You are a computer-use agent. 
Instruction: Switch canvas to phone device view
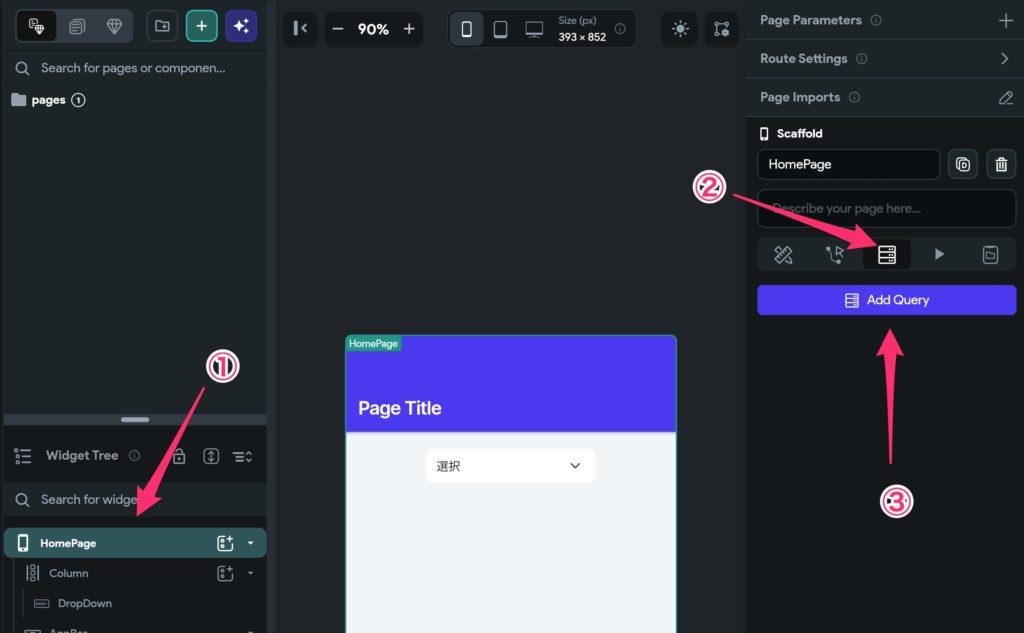466,29
